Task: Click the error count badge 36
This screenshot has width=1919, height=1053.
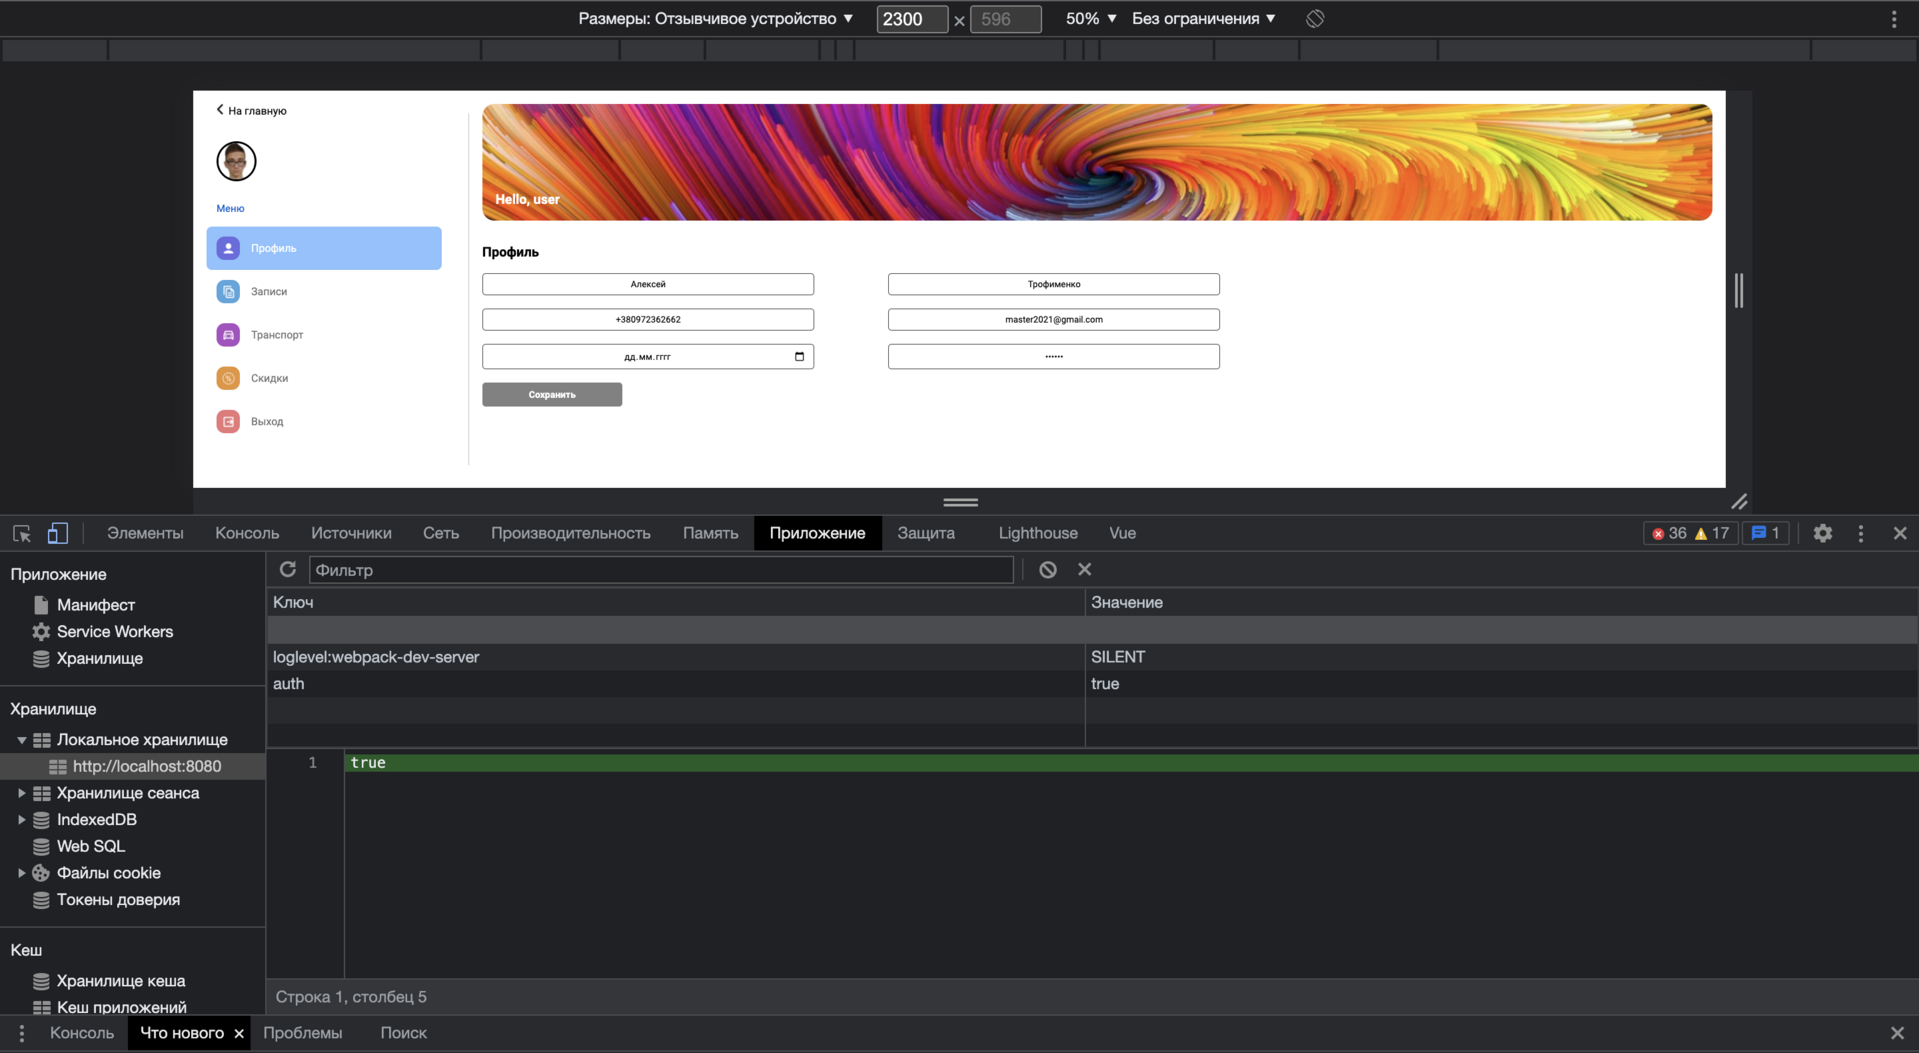Action: point(1669,534)
